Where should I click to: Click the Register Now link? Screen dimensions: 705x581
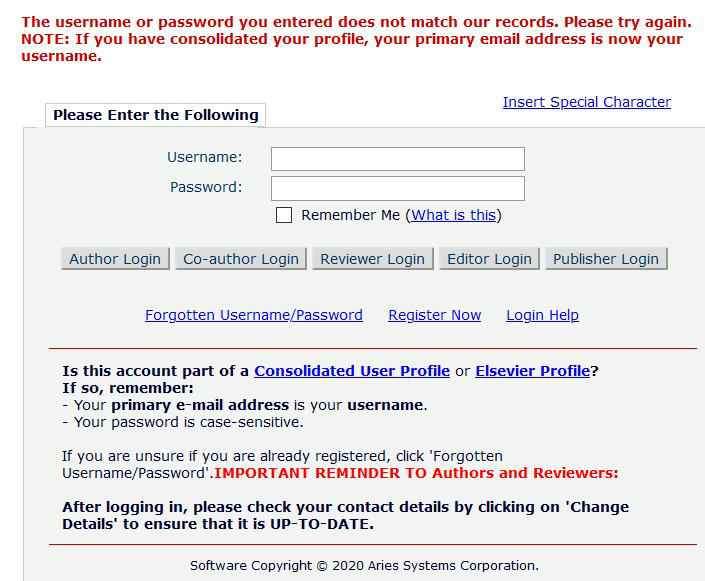pos(434,315)
